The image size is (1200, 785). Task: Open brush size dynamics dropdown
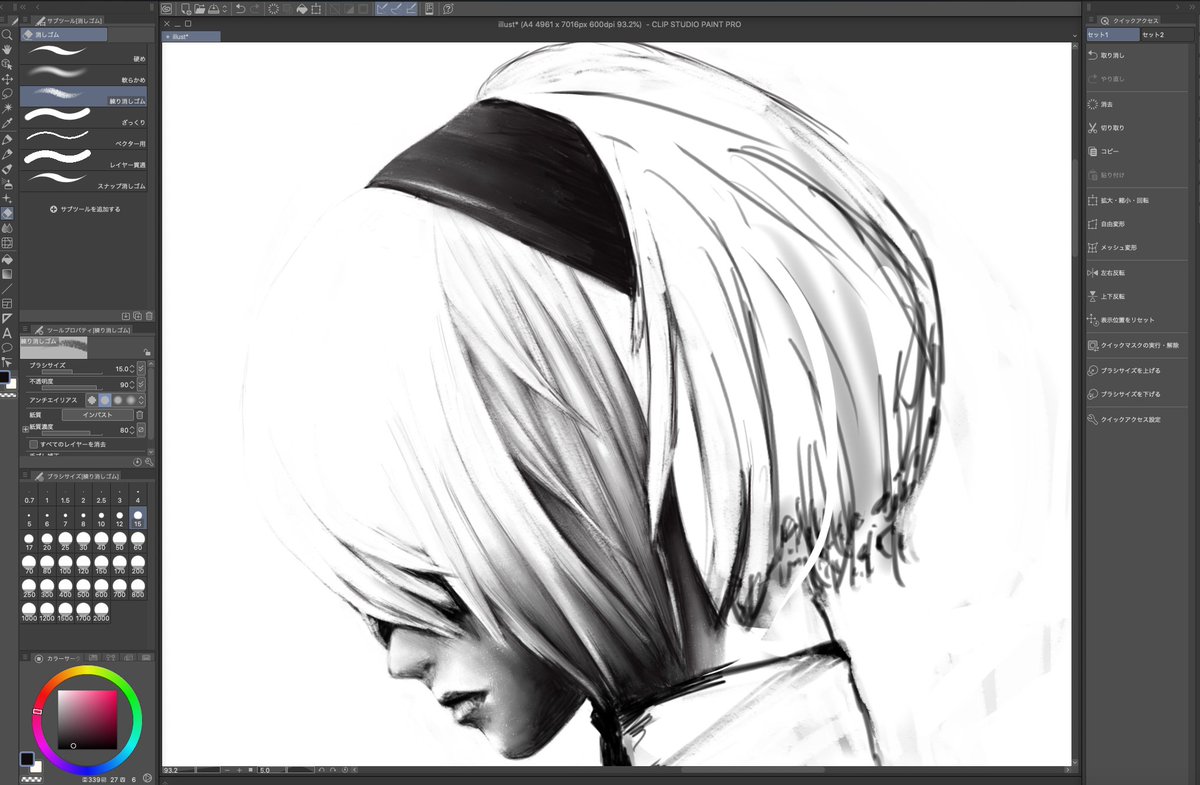click(141, 368)
